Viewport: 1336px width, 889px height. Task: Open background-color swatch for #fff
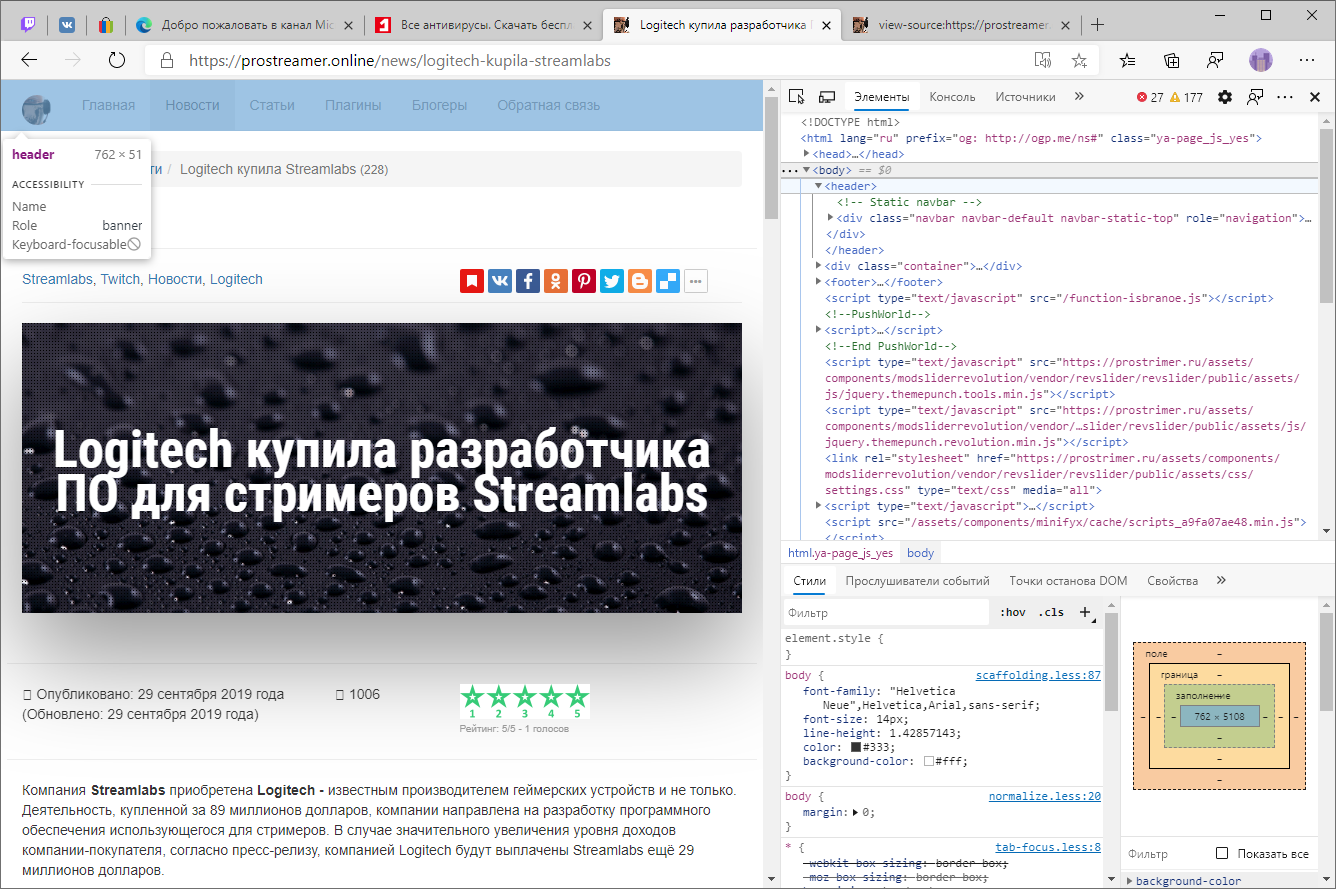[929, 761]
